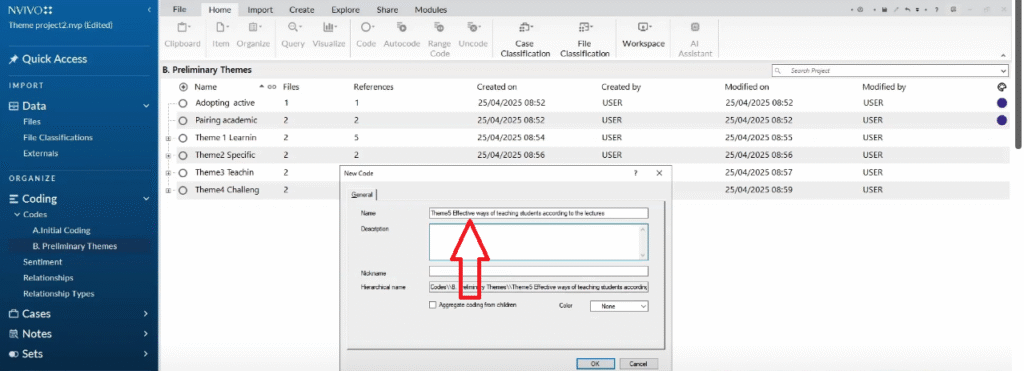
Task: Open Quick Access pin in sidebar
Action: tap(13, 59)
